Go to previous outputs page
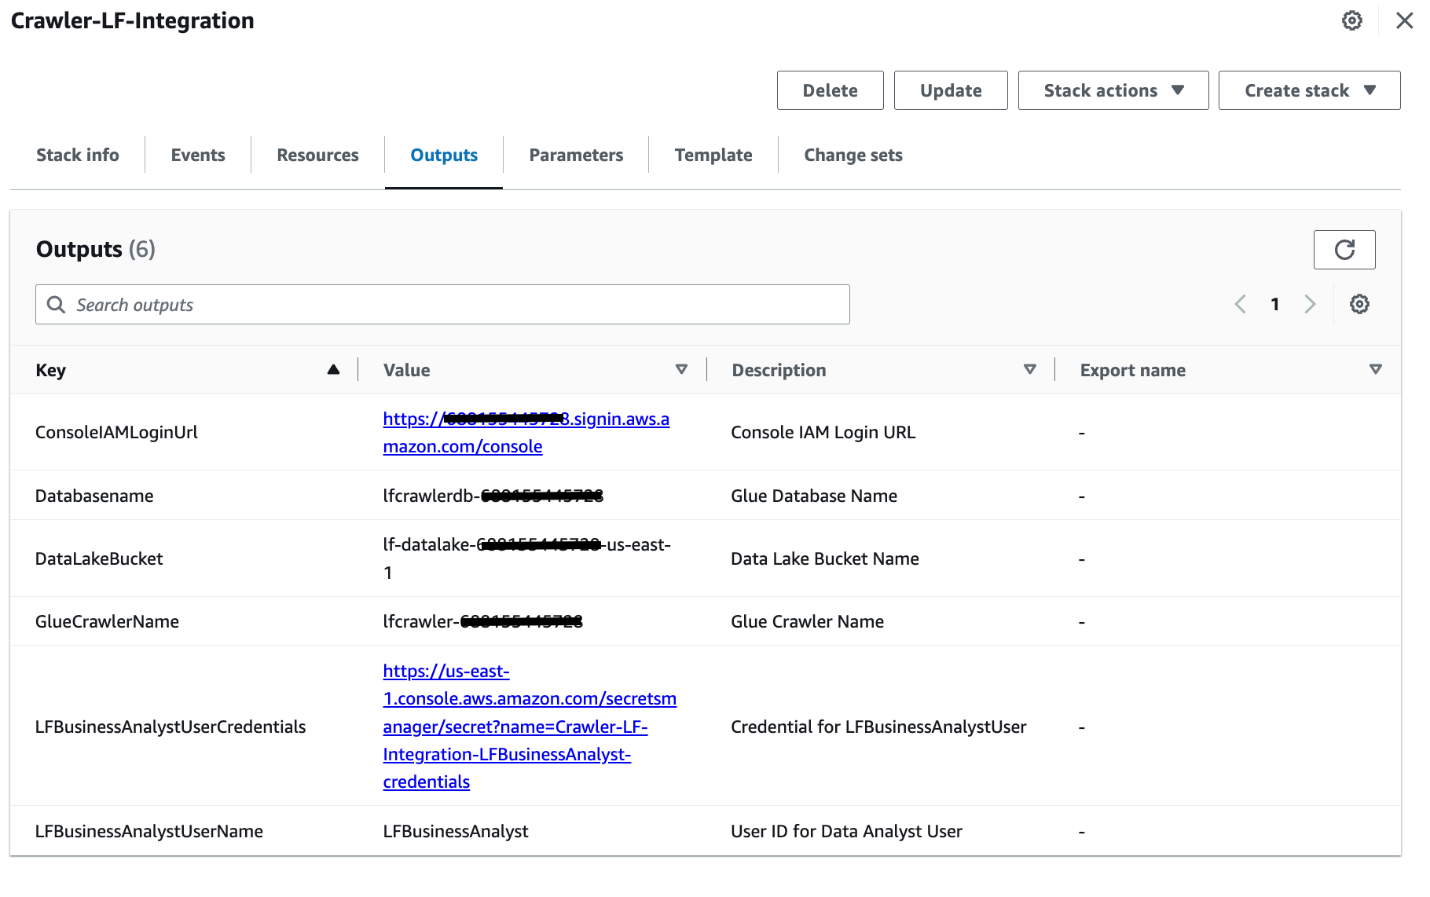1430x897 pixels. (1240, 304)
